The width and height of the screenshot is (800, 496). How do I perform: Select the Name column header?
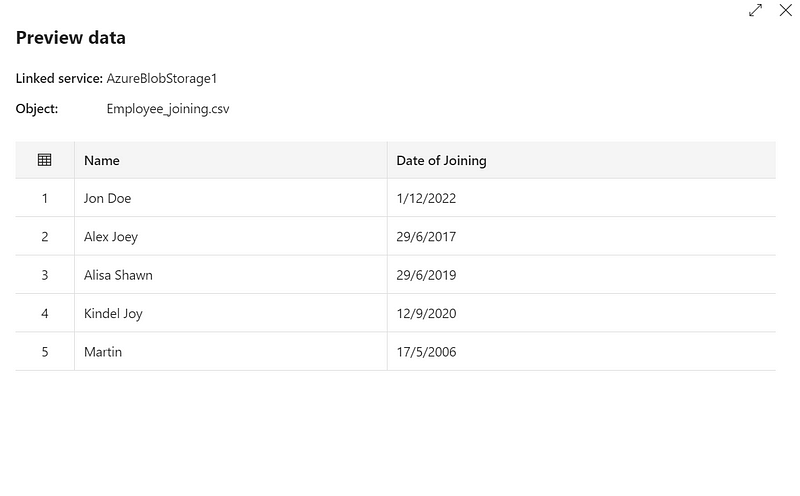(231, 160)
